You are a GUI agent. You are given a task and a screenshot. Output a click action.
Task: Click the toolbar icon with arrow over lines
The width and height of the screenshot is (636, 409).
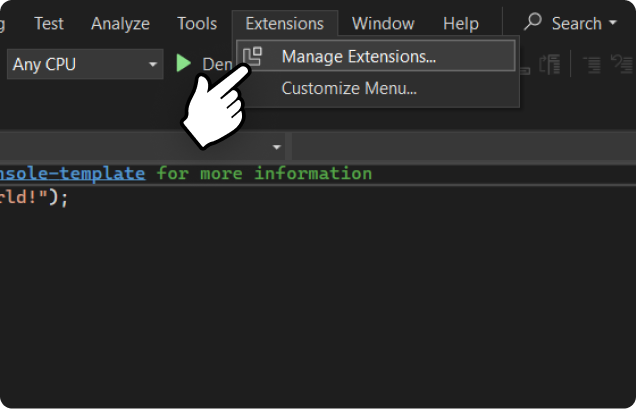(550, 65)
